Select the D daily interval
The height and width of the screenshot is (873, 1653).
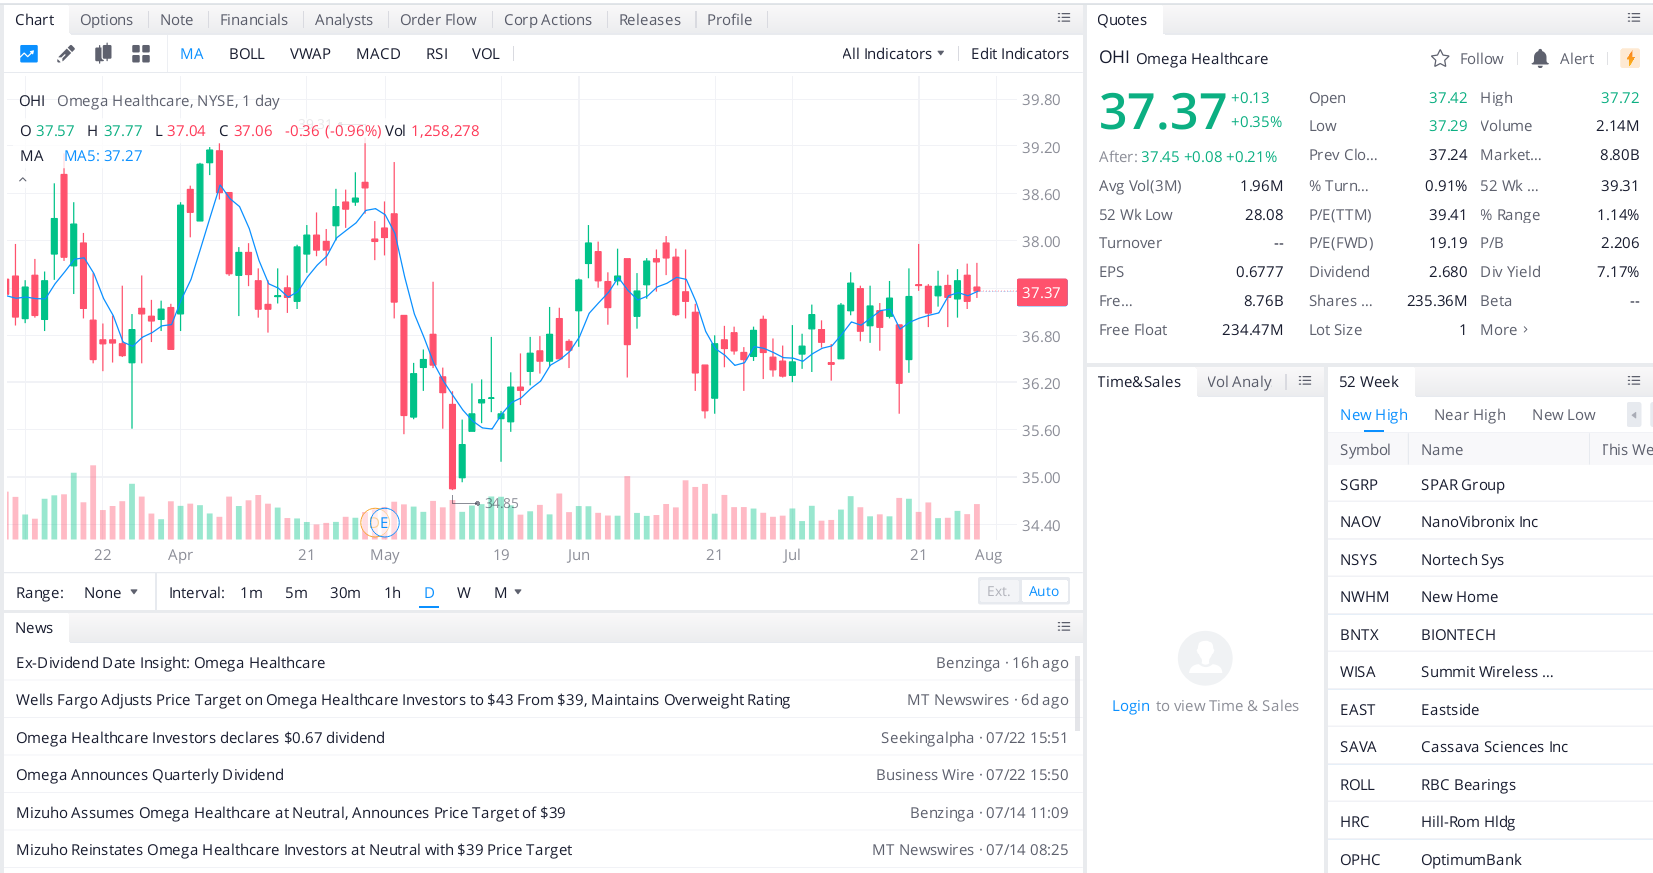point(429,593)
